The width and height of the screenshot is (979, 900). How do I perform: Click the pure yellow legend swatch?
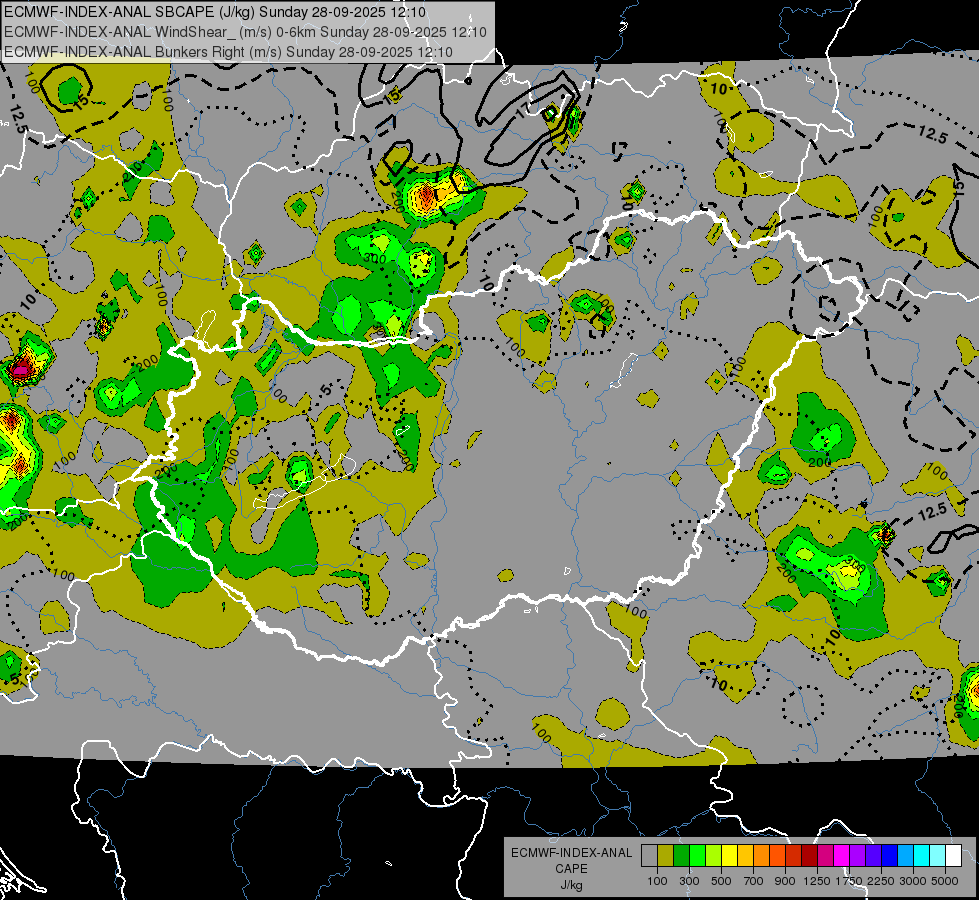(x=730, y=856)
